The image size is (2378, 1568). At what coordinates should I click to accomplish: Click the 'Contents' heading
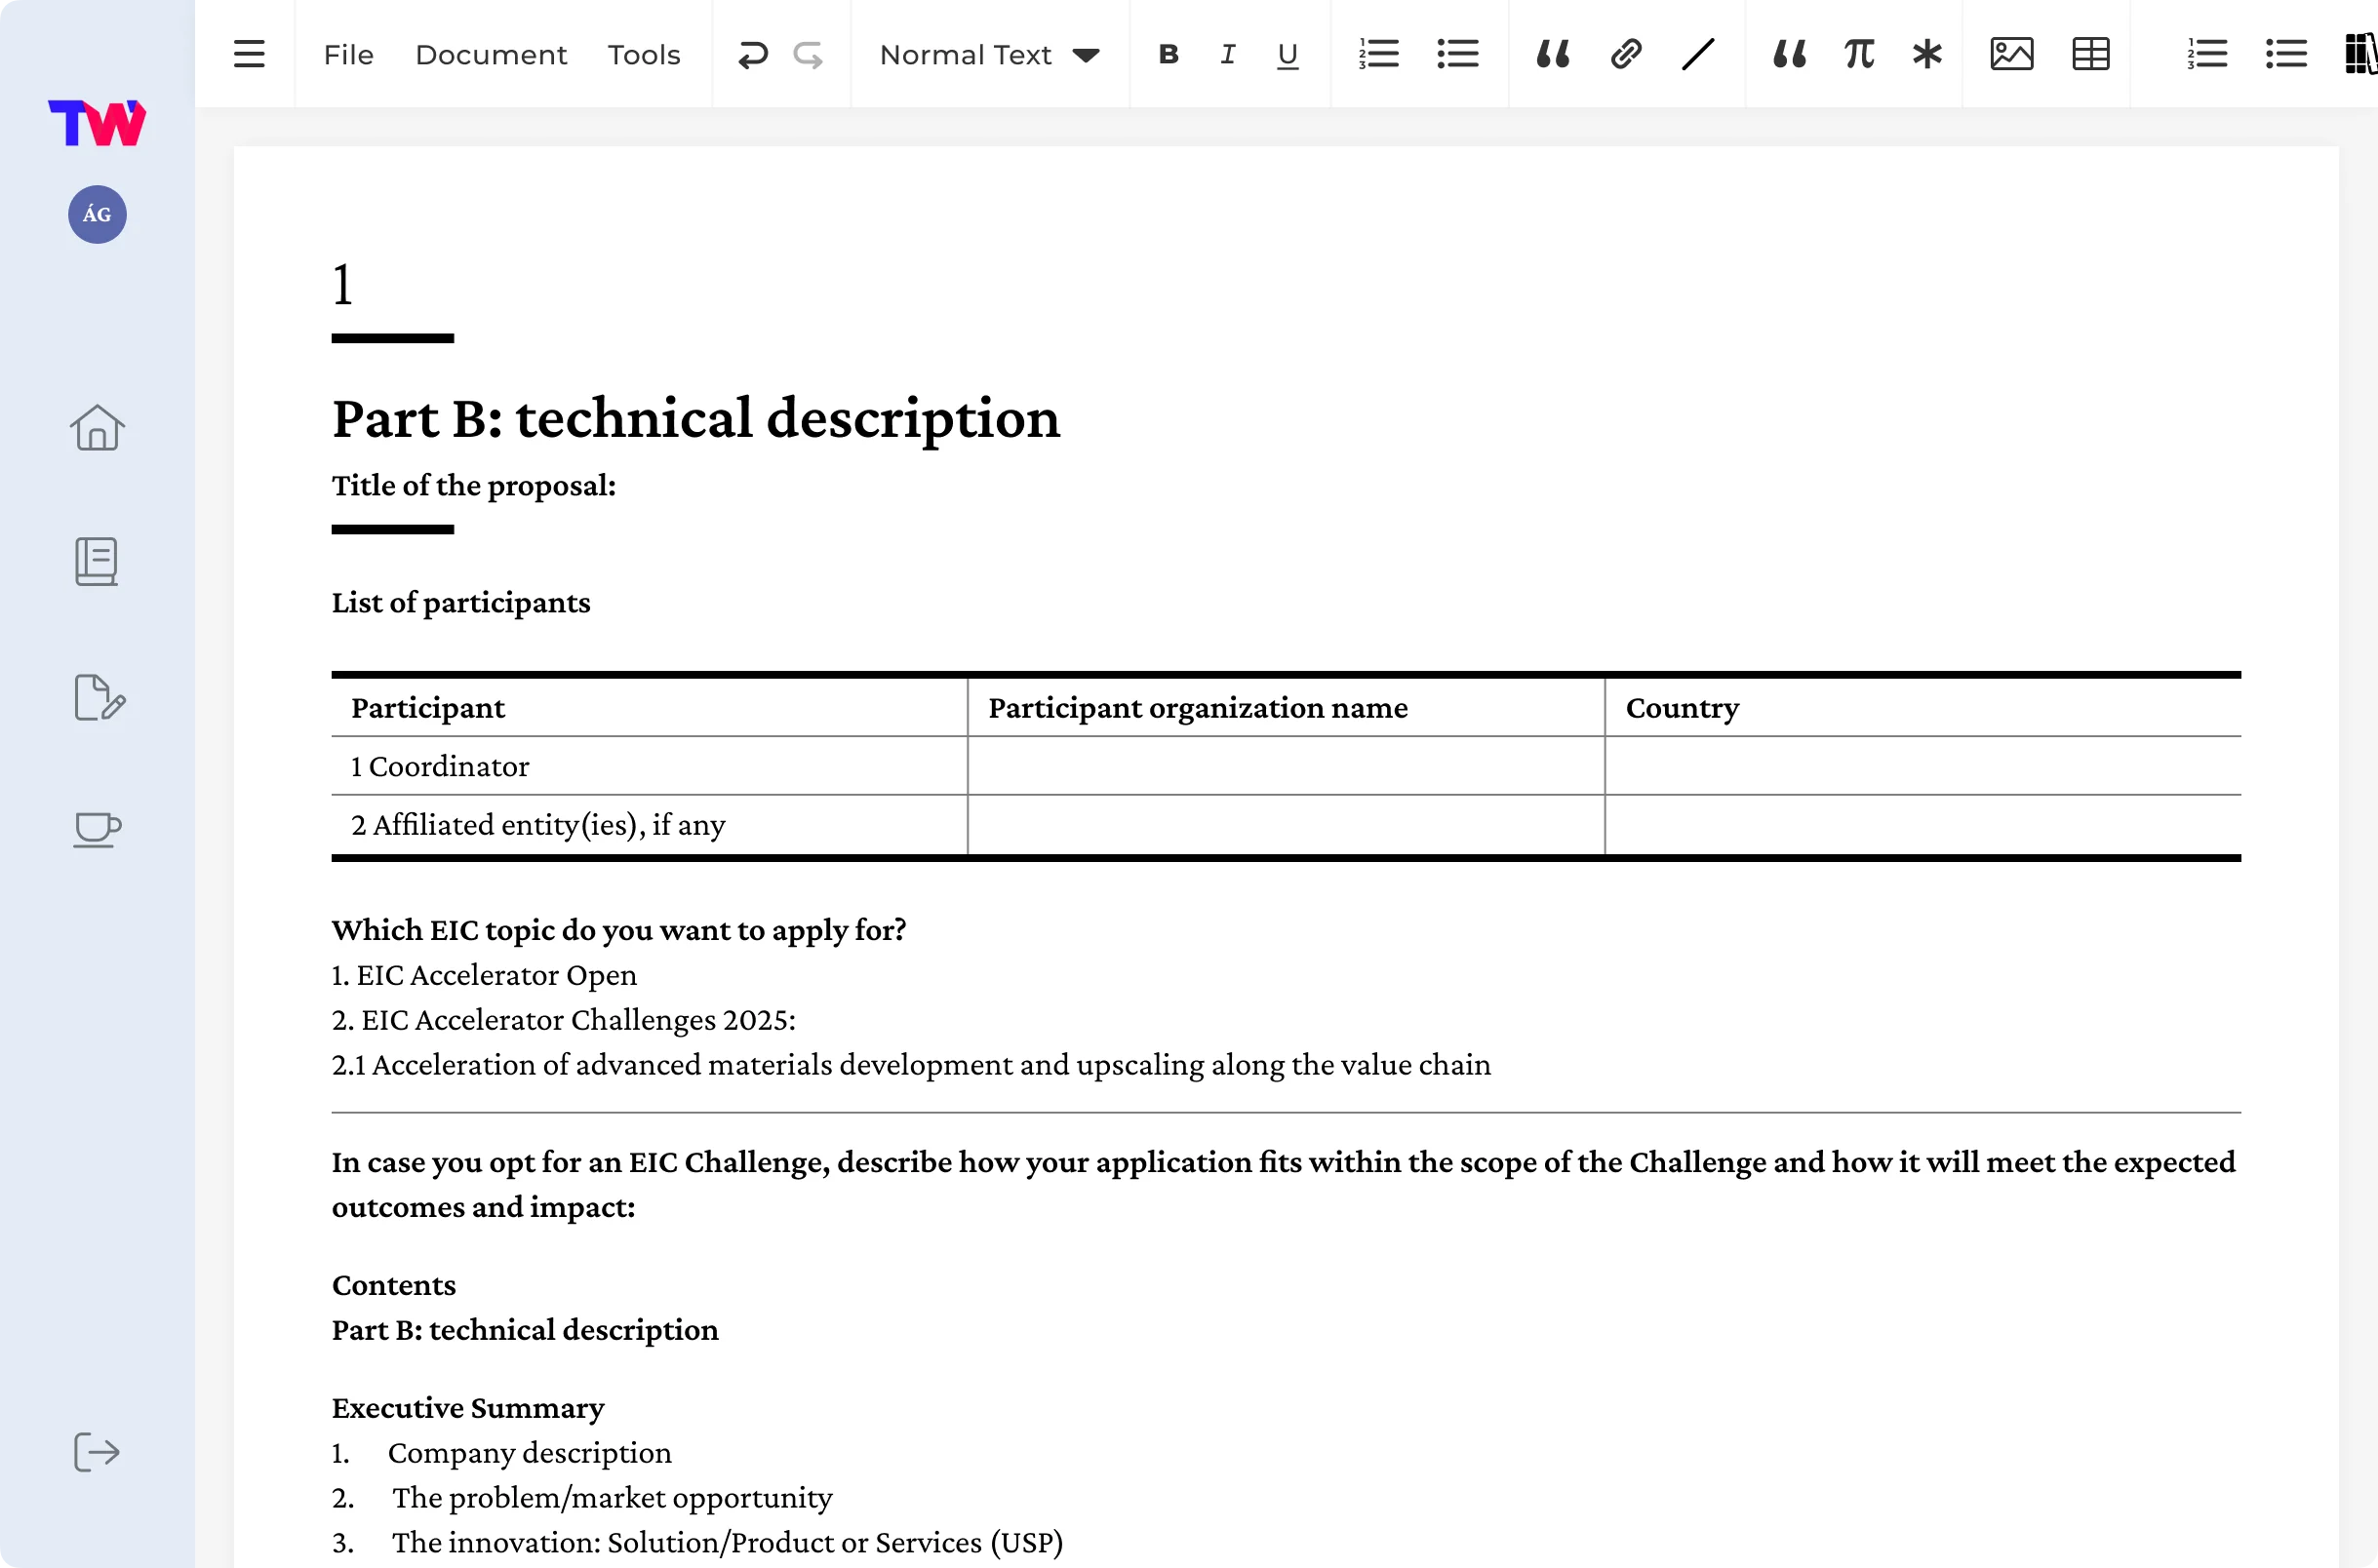pos(394,1285)
